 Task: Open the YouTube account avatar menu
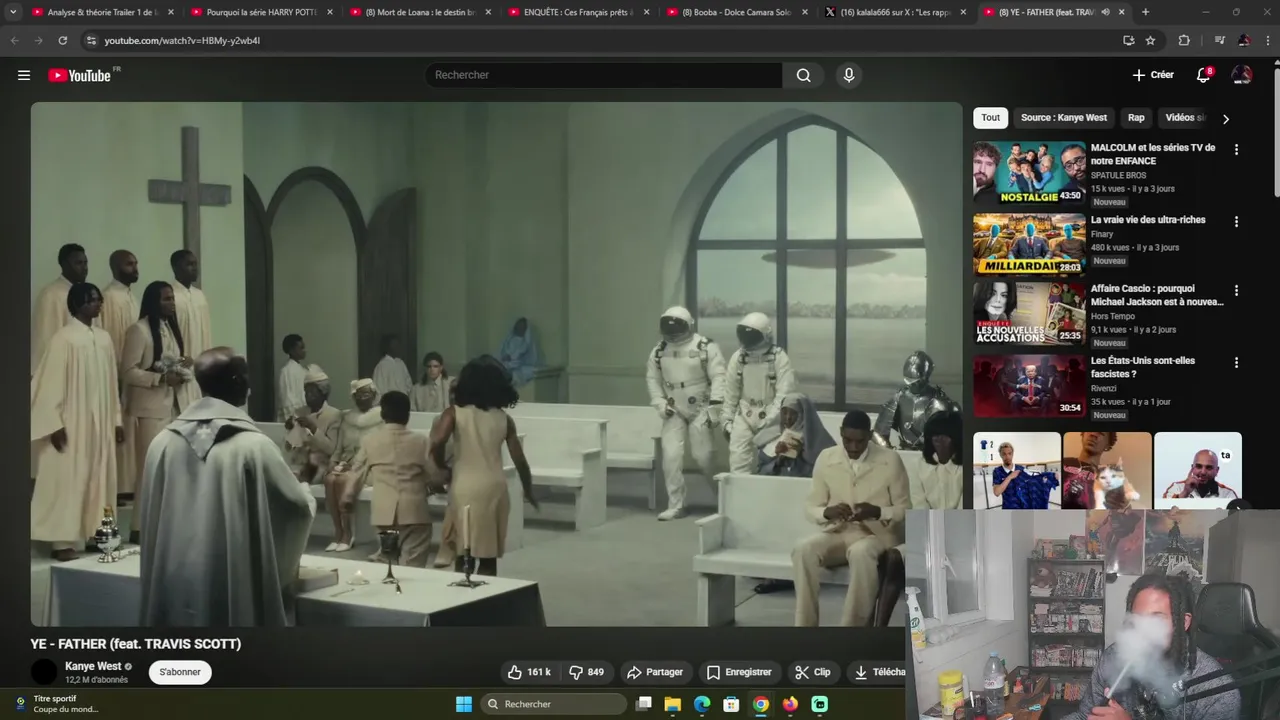coord(1241,75)
